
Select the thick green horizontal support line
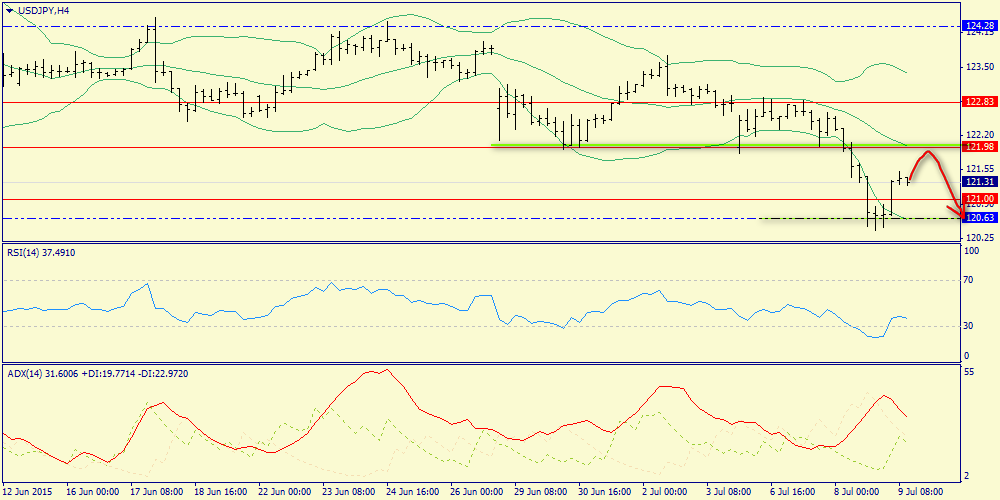[700, 145]
